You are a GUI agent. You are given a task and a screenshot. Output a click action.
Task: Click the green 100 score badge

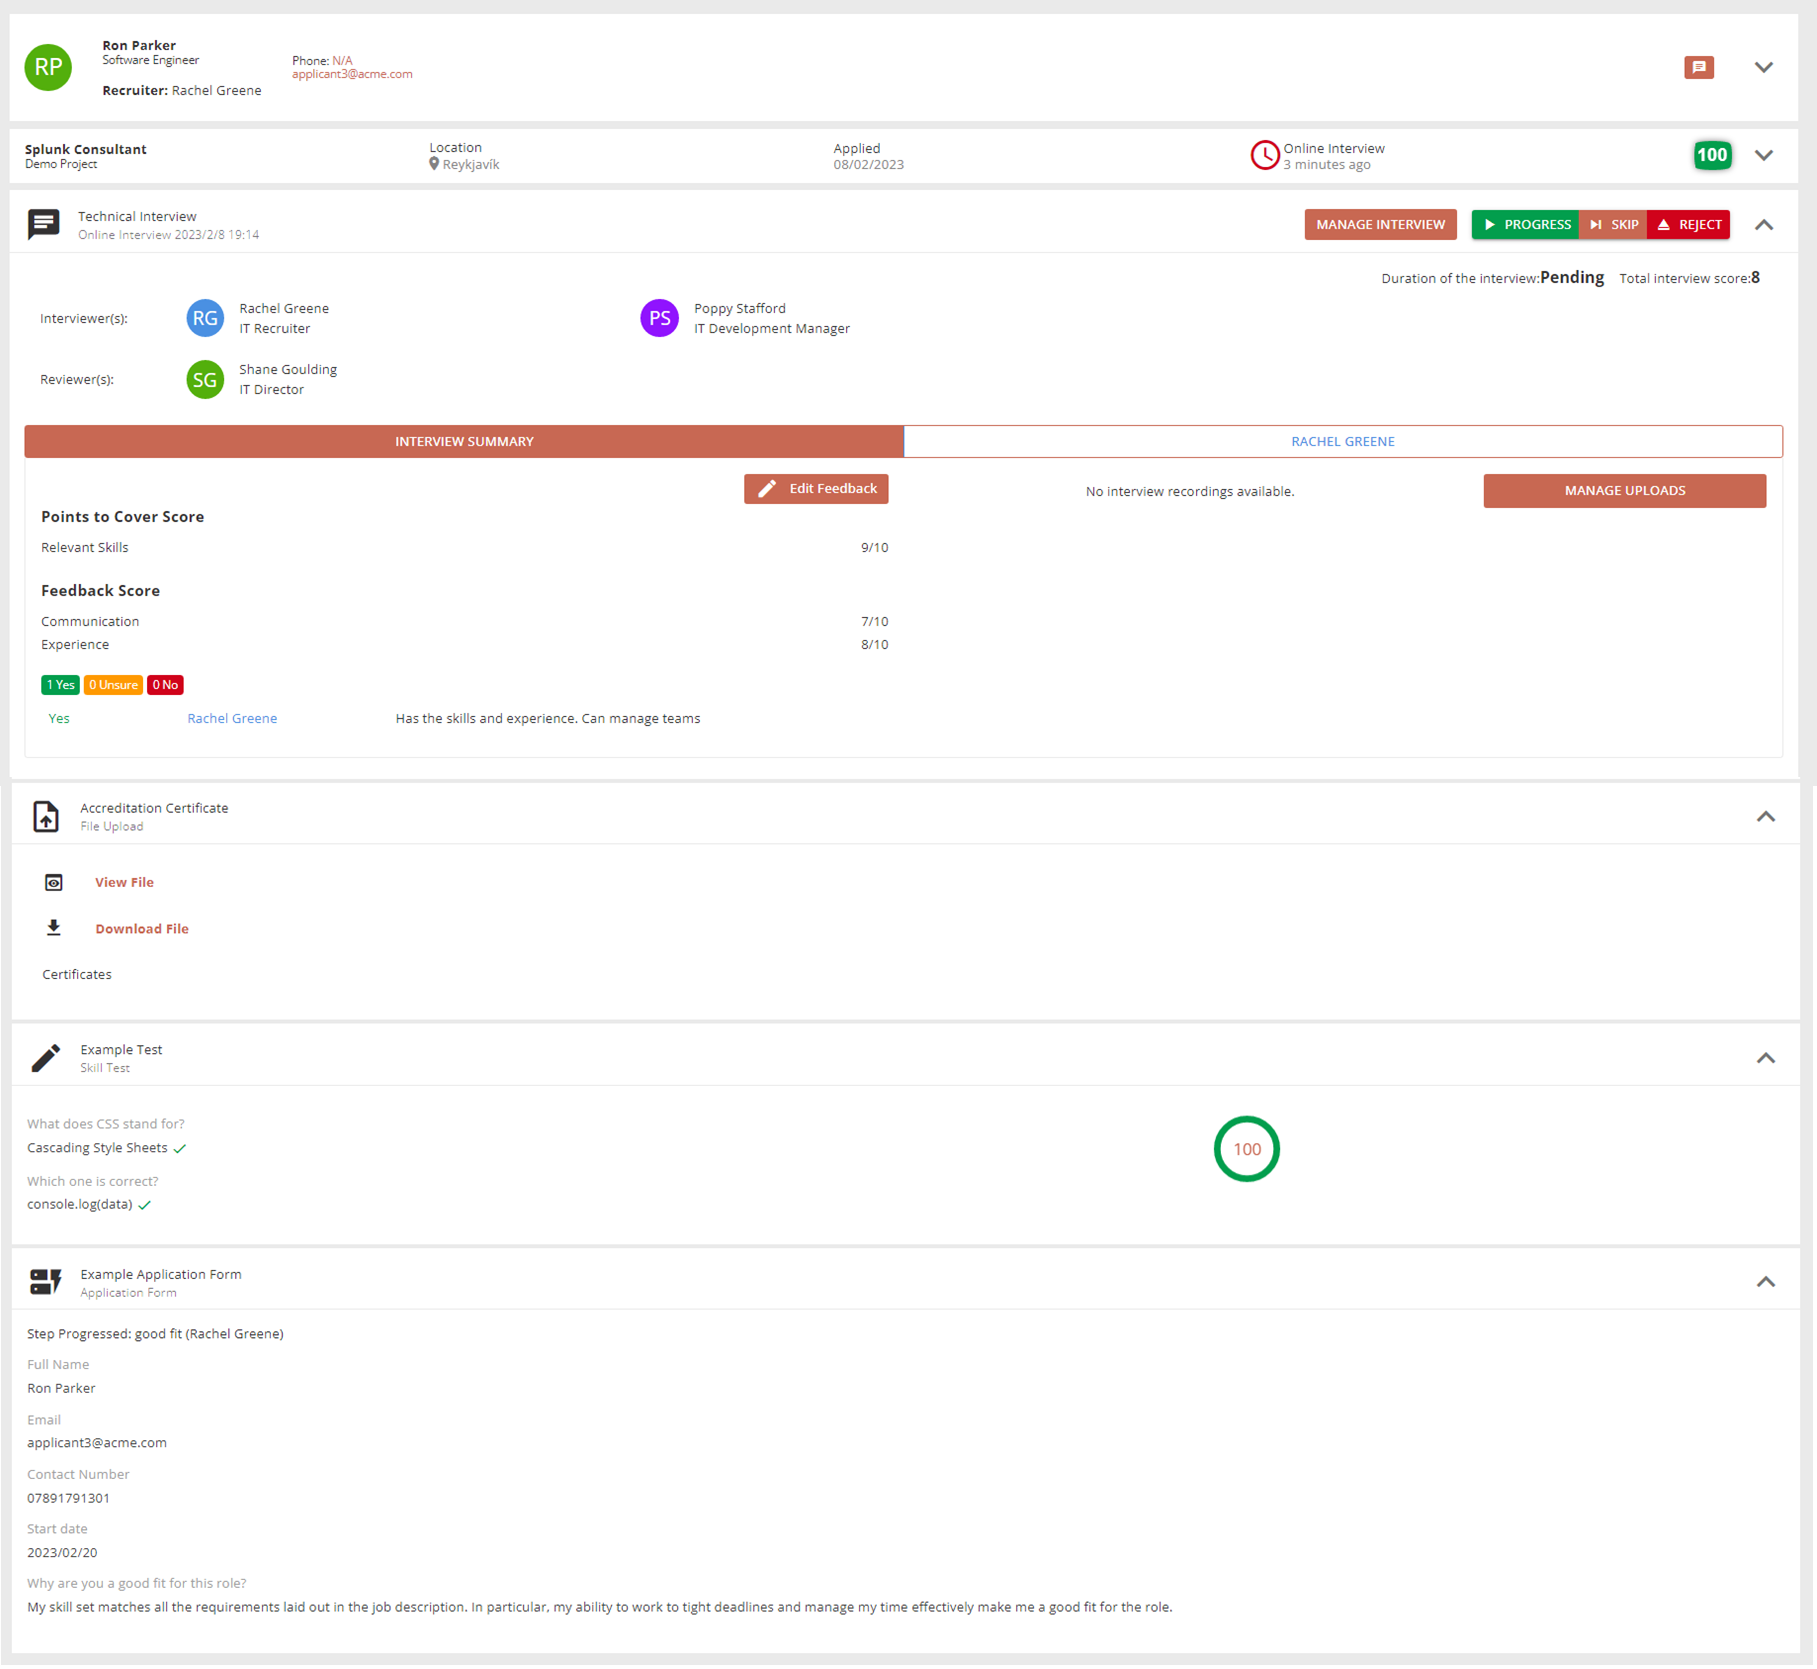point(1712,155)
